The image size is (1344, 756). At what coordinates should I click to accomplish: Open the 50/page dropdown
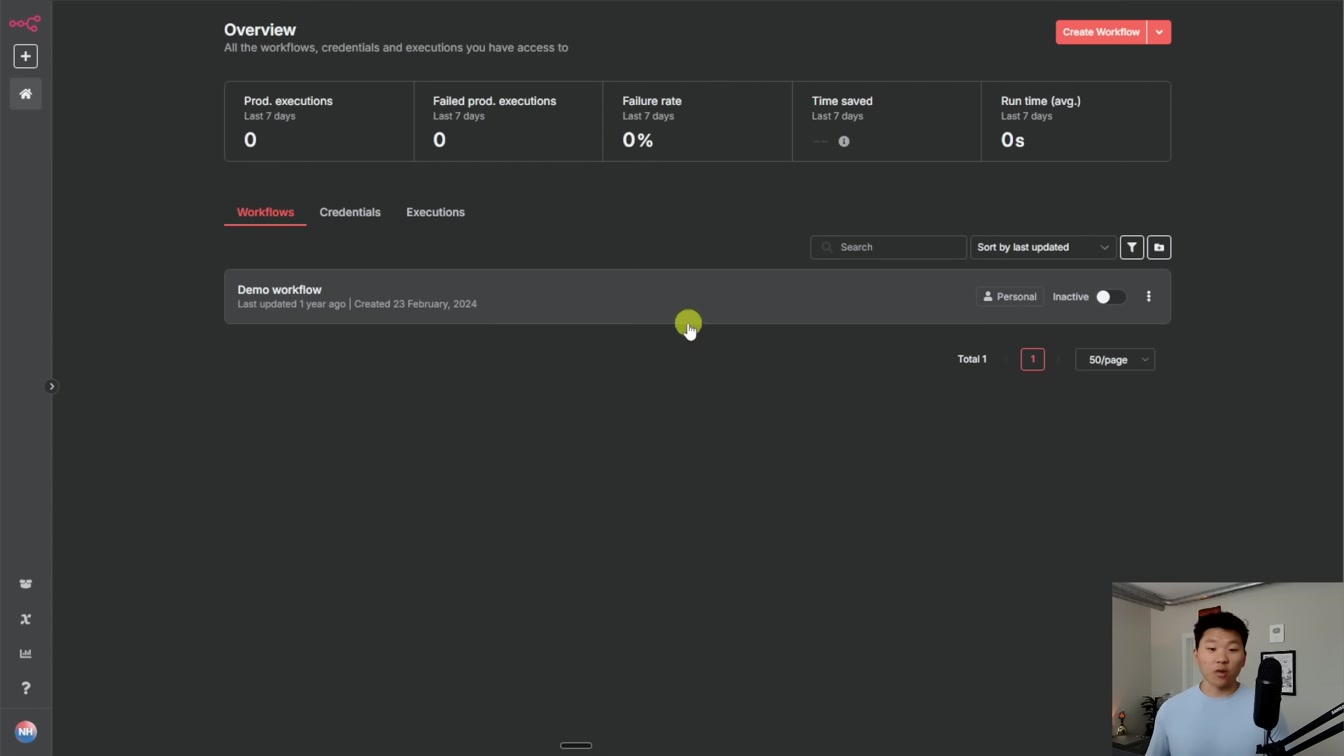pyautogui.click(x=1115, y=359)
